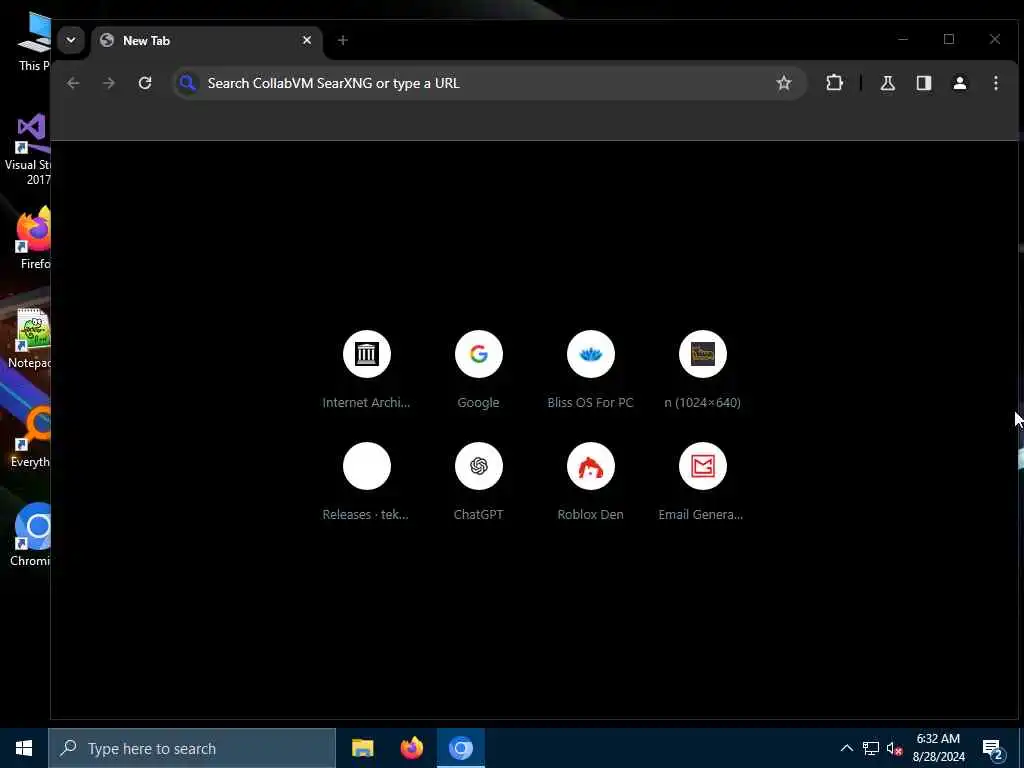The image size is (1024, 768).
Task: Select the Notepad++ desktop shortcut
Action: [x=29, y=338]
